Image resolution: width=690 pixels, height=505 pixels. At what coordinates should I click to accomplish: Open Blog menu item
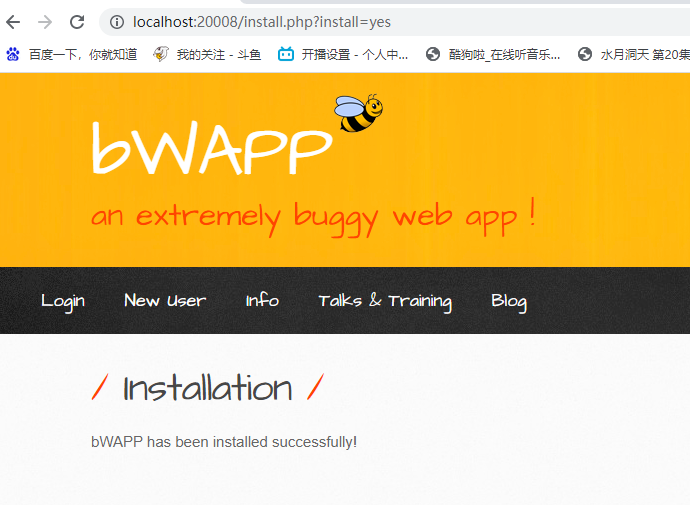(x=509, y=302)
